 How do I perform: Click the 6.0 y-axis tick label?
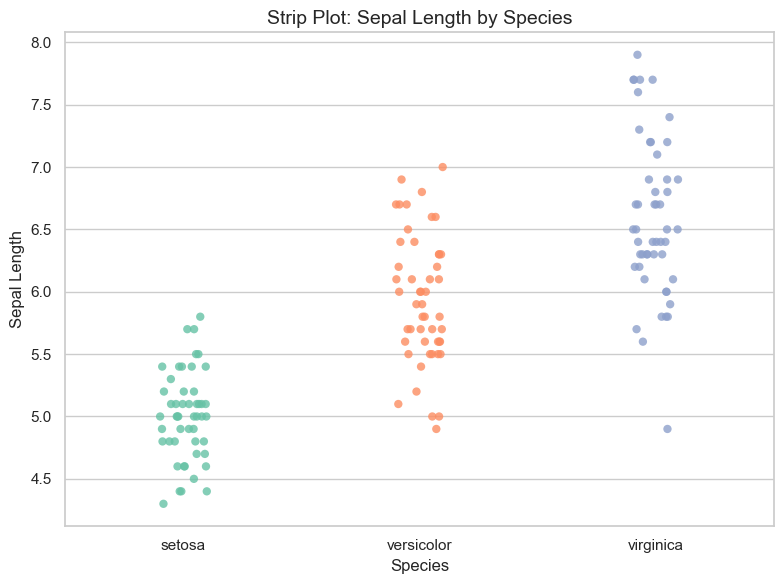coord(41,292)
